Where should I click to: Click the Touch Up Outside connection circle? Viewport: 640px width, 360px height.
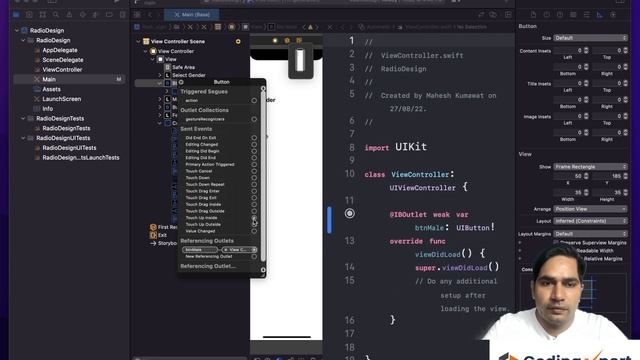pyautogui.click(x=254, y=224)
